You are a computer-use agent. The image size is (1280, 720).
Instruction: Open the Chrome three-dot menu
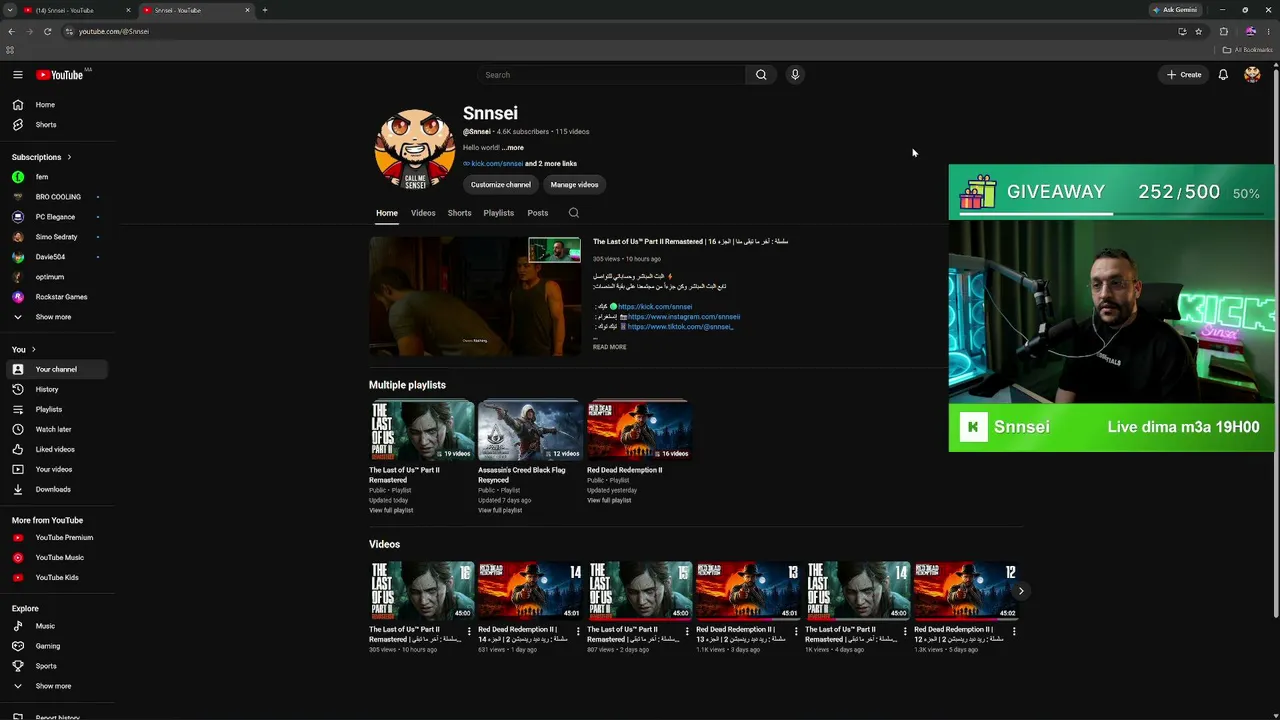pos(1268,31)
